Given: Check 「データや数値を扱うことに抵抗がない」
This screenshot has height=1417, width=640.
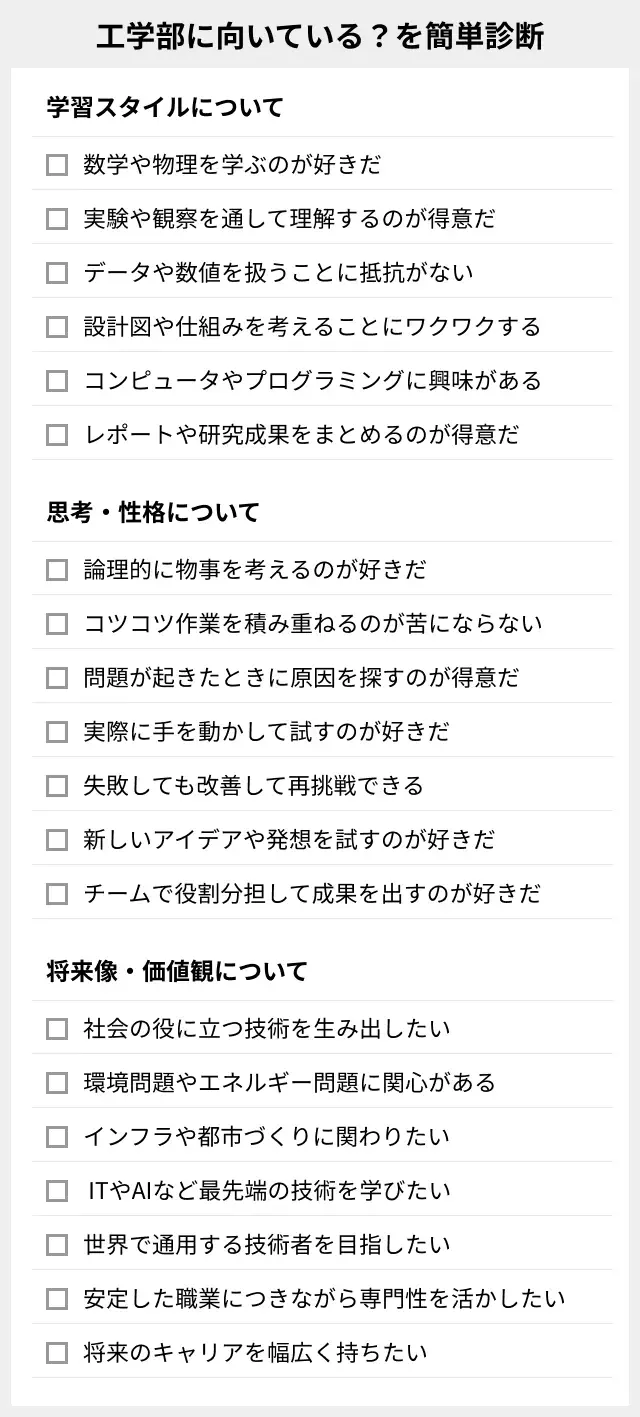Looking at the screenshot, I should tap(56, 272).
